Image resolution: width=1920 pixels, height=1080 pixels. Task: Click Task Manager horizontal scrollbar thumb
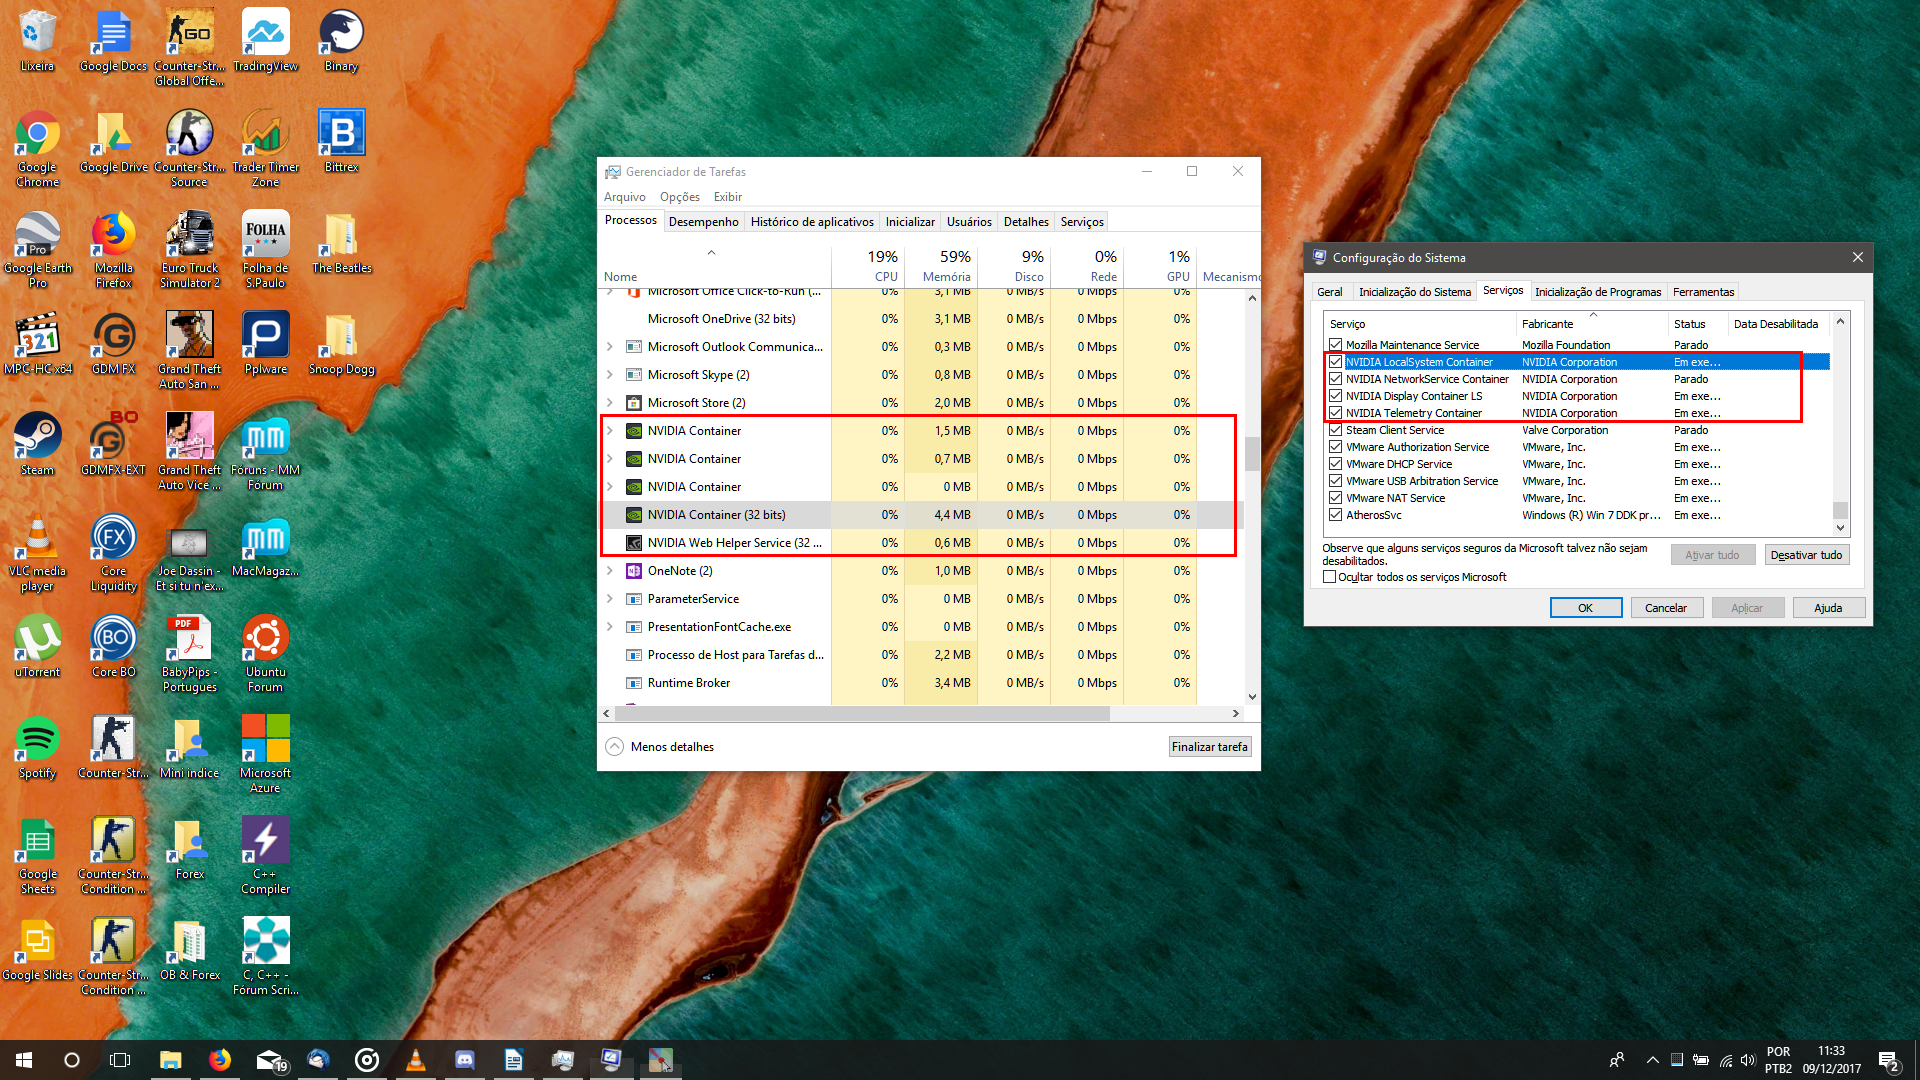point(863,714)
